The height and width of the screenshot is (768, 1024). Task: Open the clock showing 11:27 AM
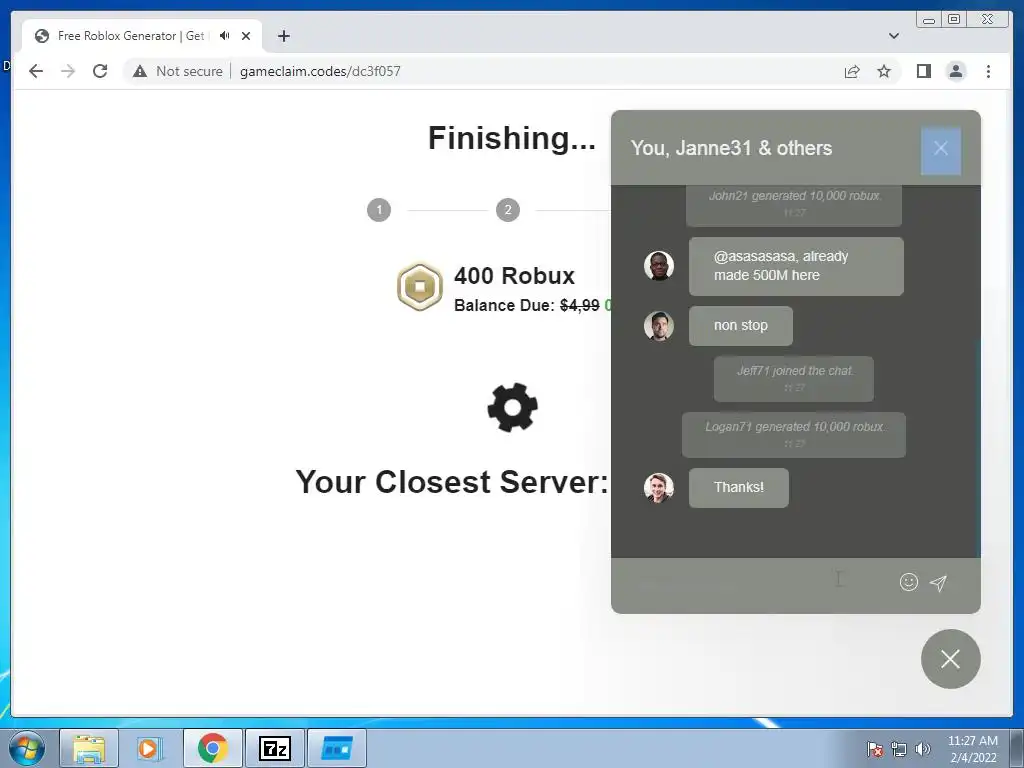click(x=973, y=749)
